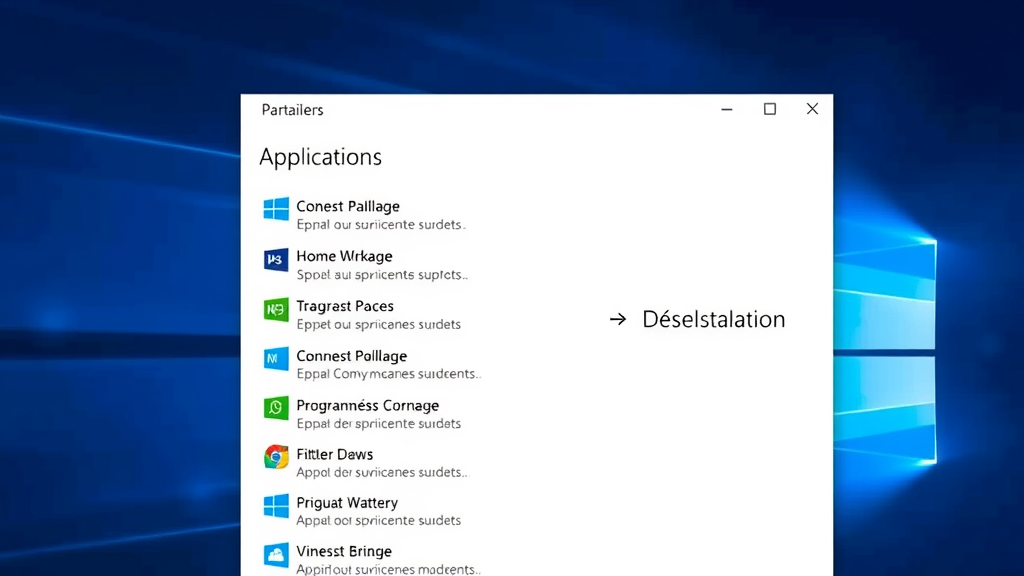Select the Tragrast Paces green icon

click(x=275, y=309)
